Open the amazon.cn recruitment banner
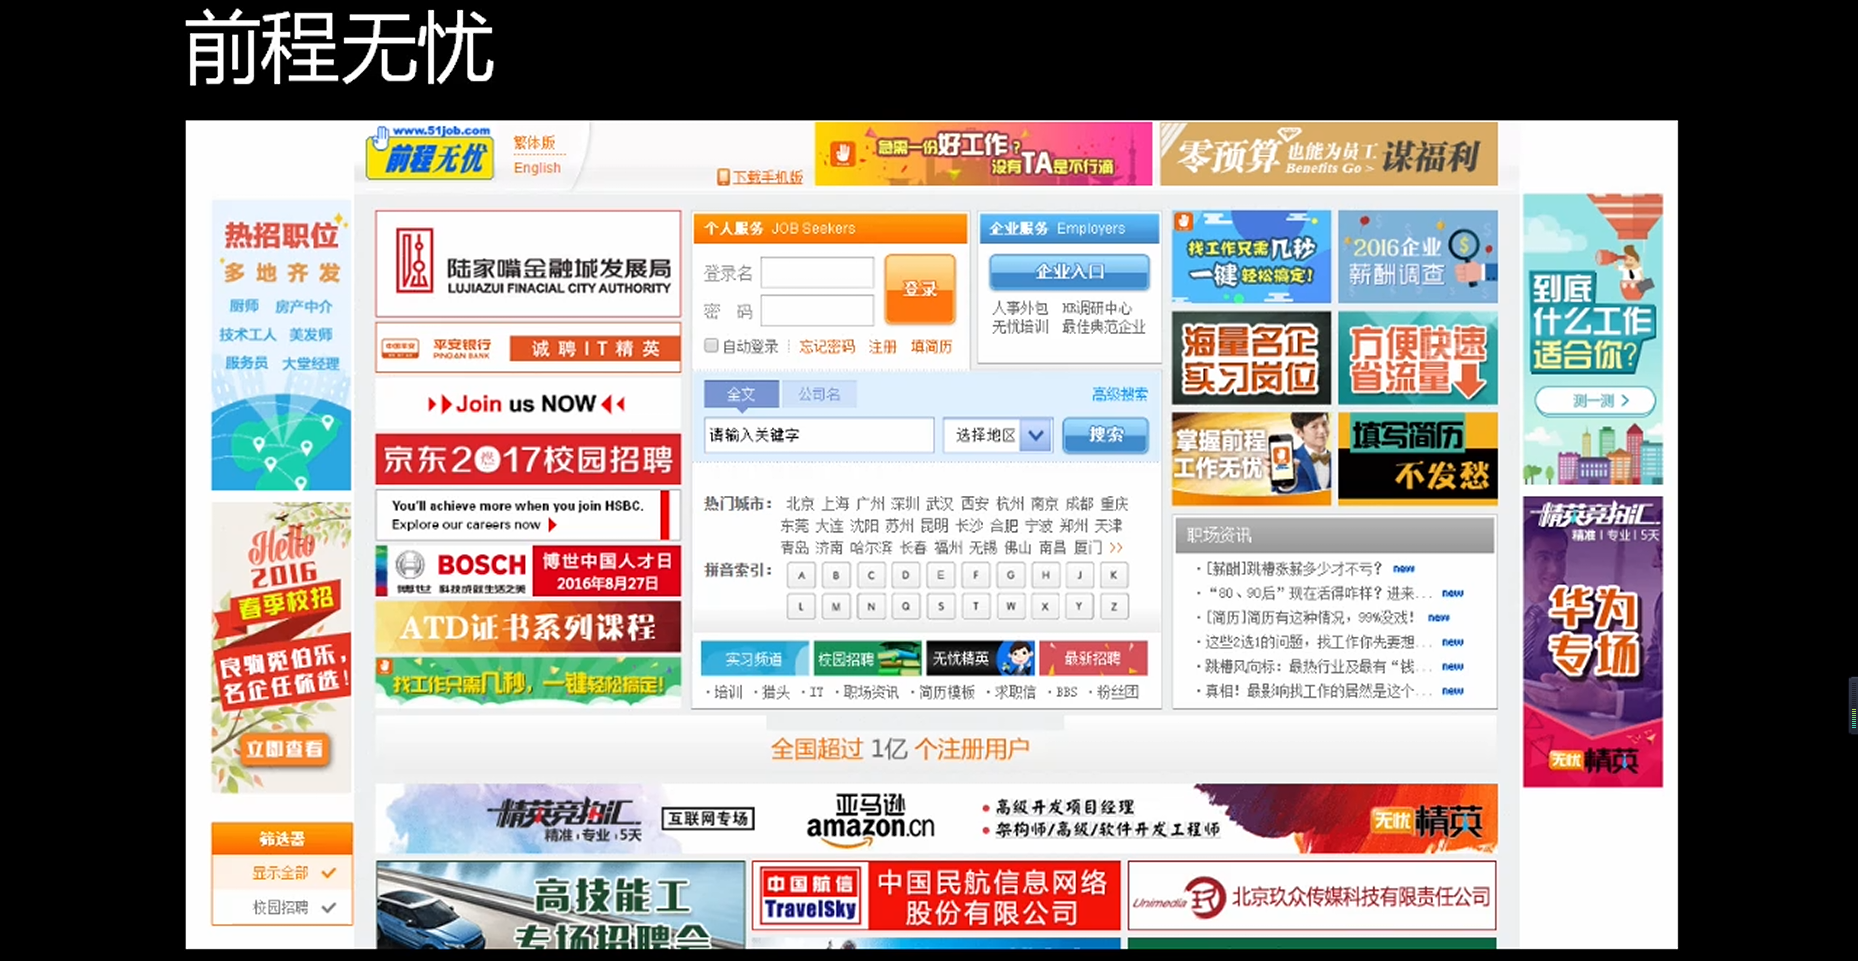Viewport: 1858px width, 961px height. click(x=936, y=818)
